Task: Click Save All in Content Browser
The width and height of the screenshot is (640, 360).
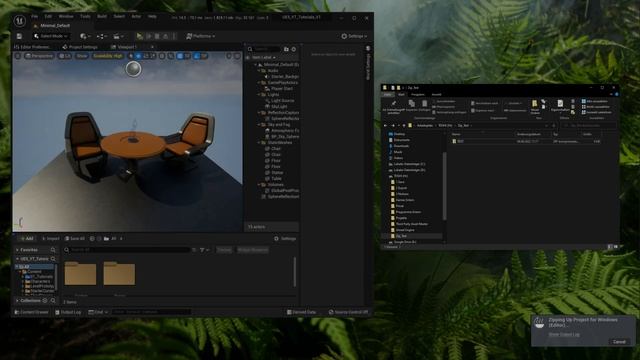Action: [x=75, y=238]
